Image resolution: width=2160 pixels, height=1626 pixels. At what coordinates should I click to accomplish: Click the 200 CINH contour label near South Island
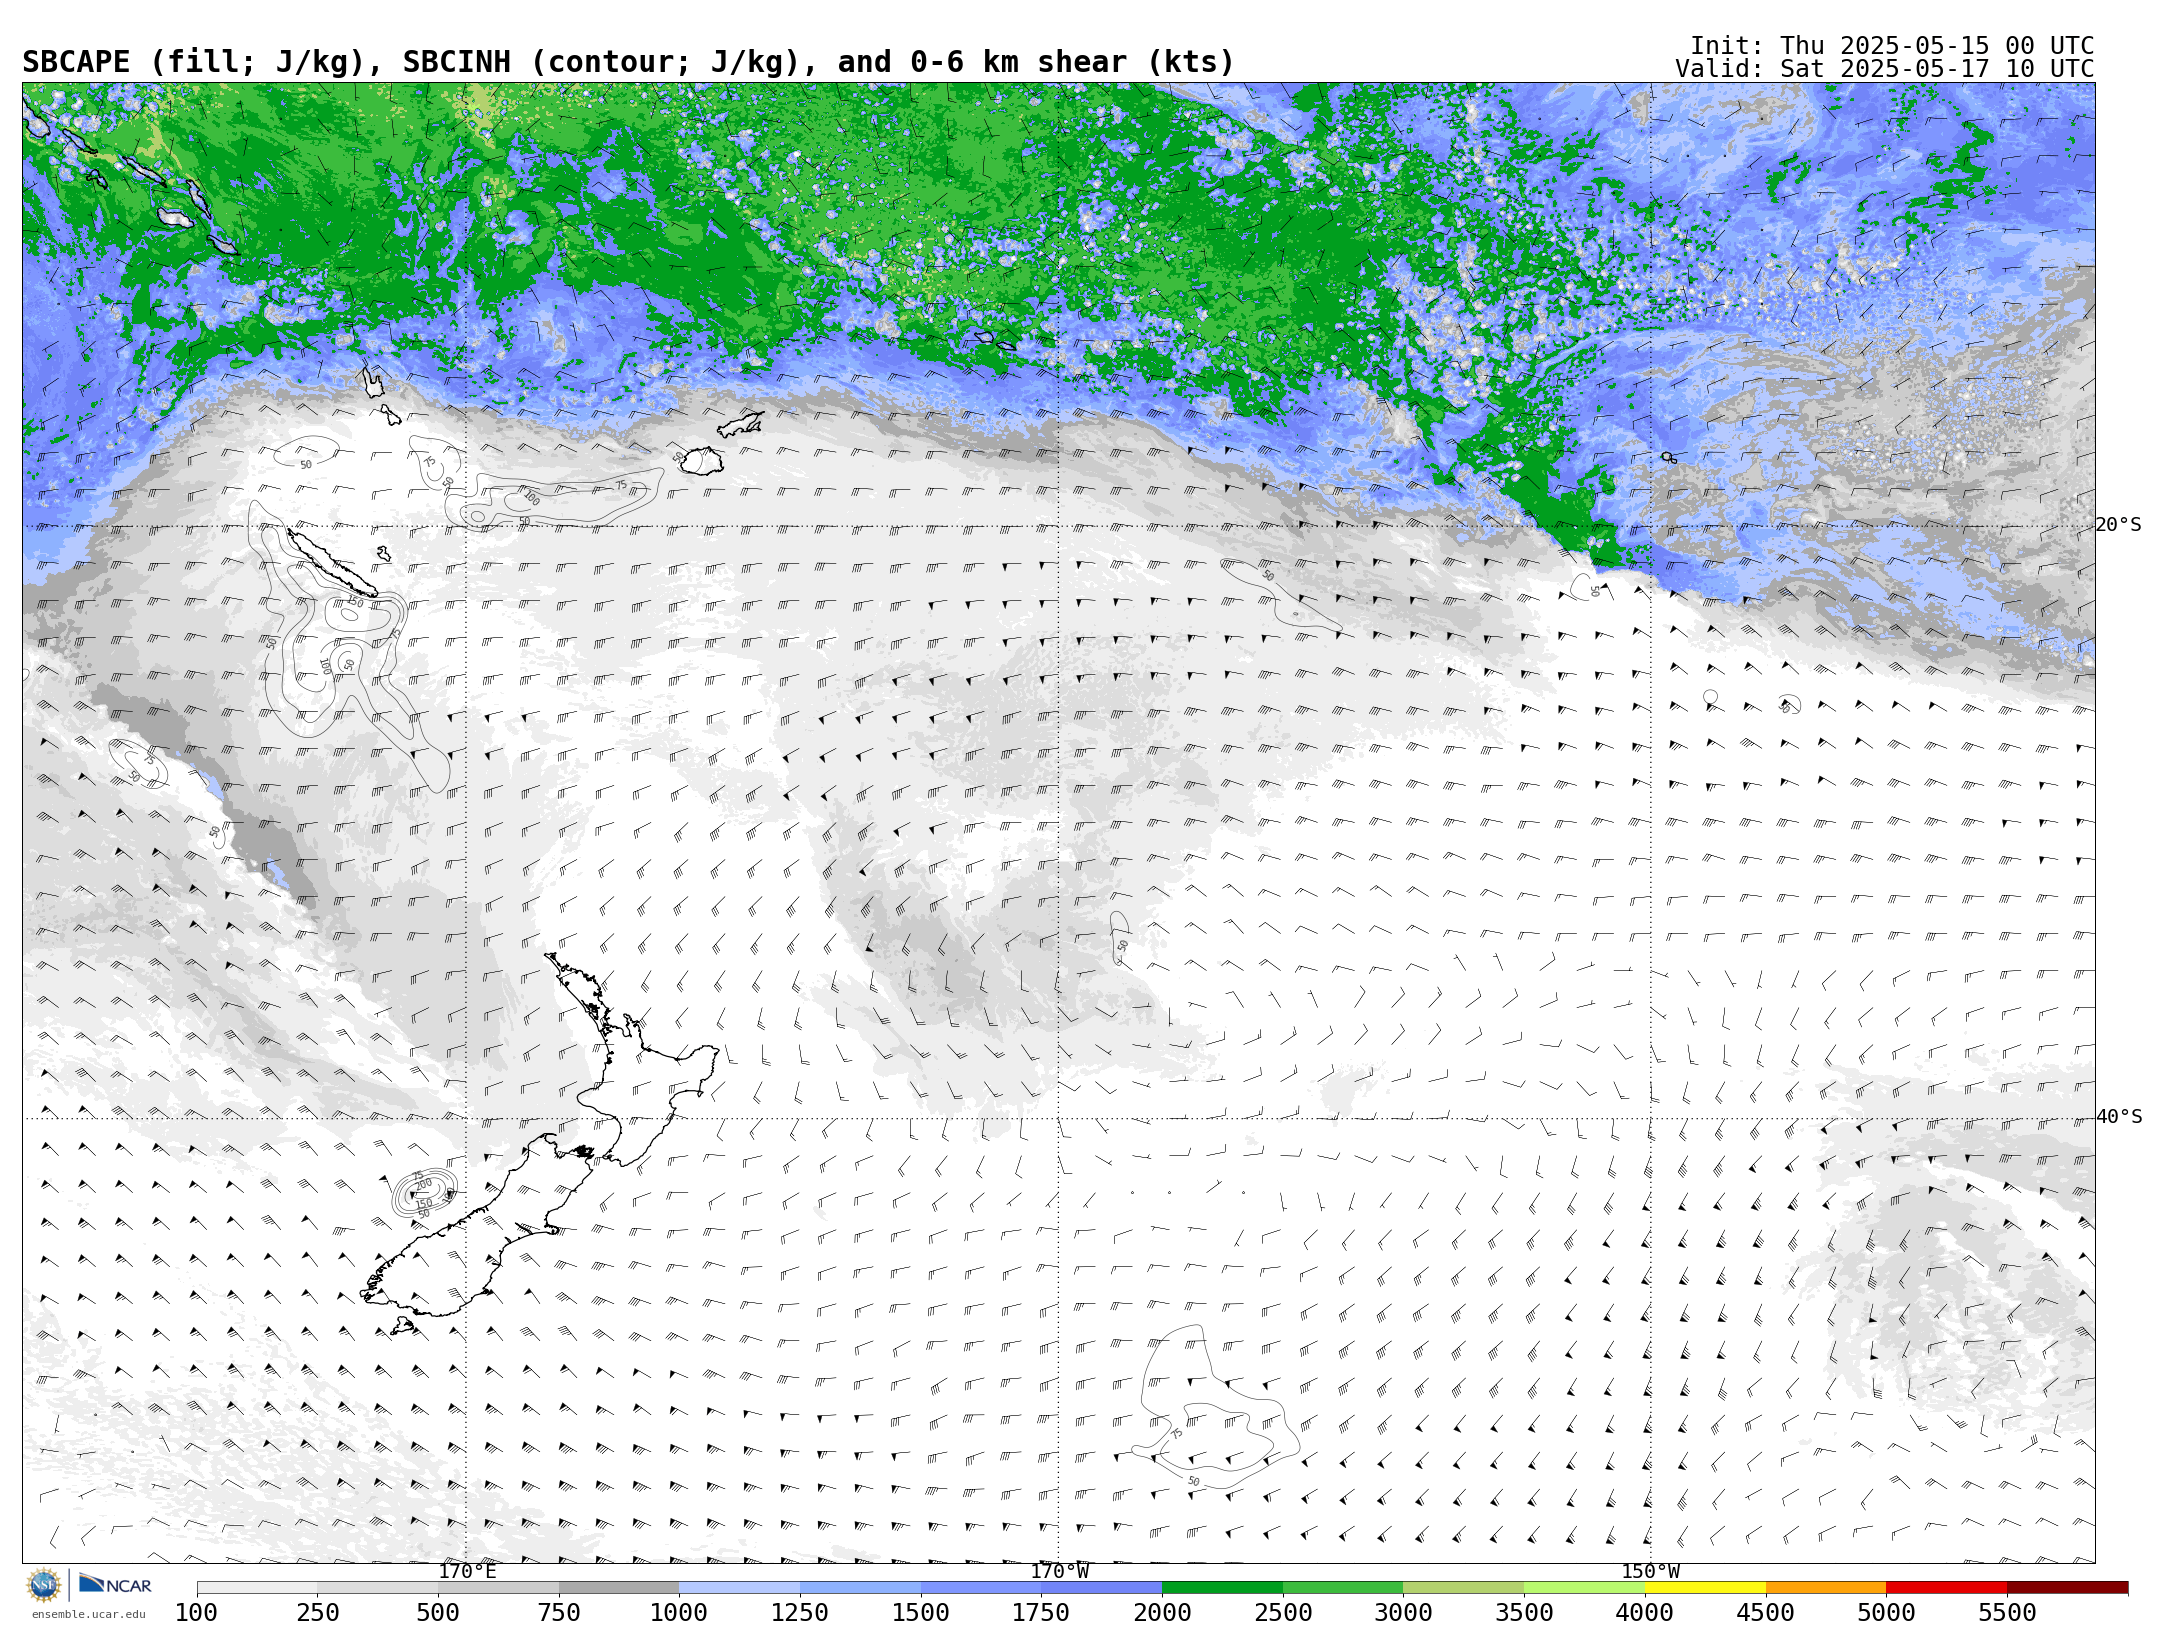(424, 1184)
